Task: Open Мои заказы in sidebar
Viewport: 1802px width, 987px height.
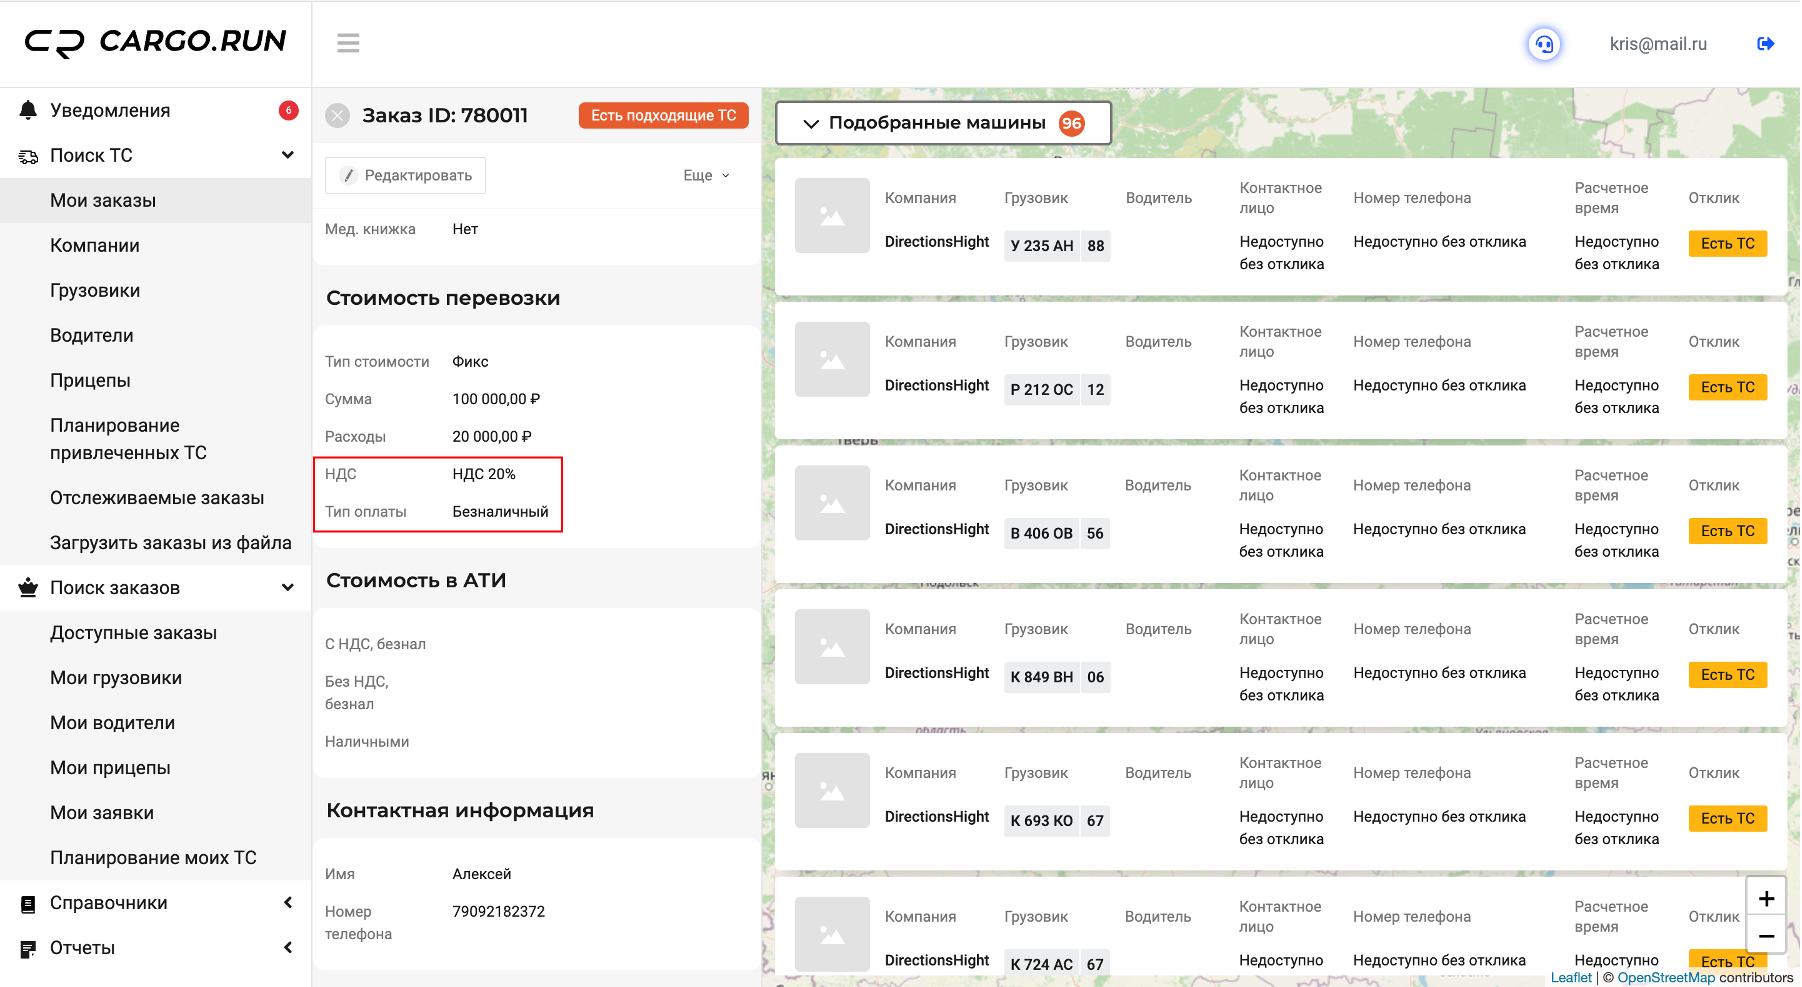Action: [x=103, y=200]
